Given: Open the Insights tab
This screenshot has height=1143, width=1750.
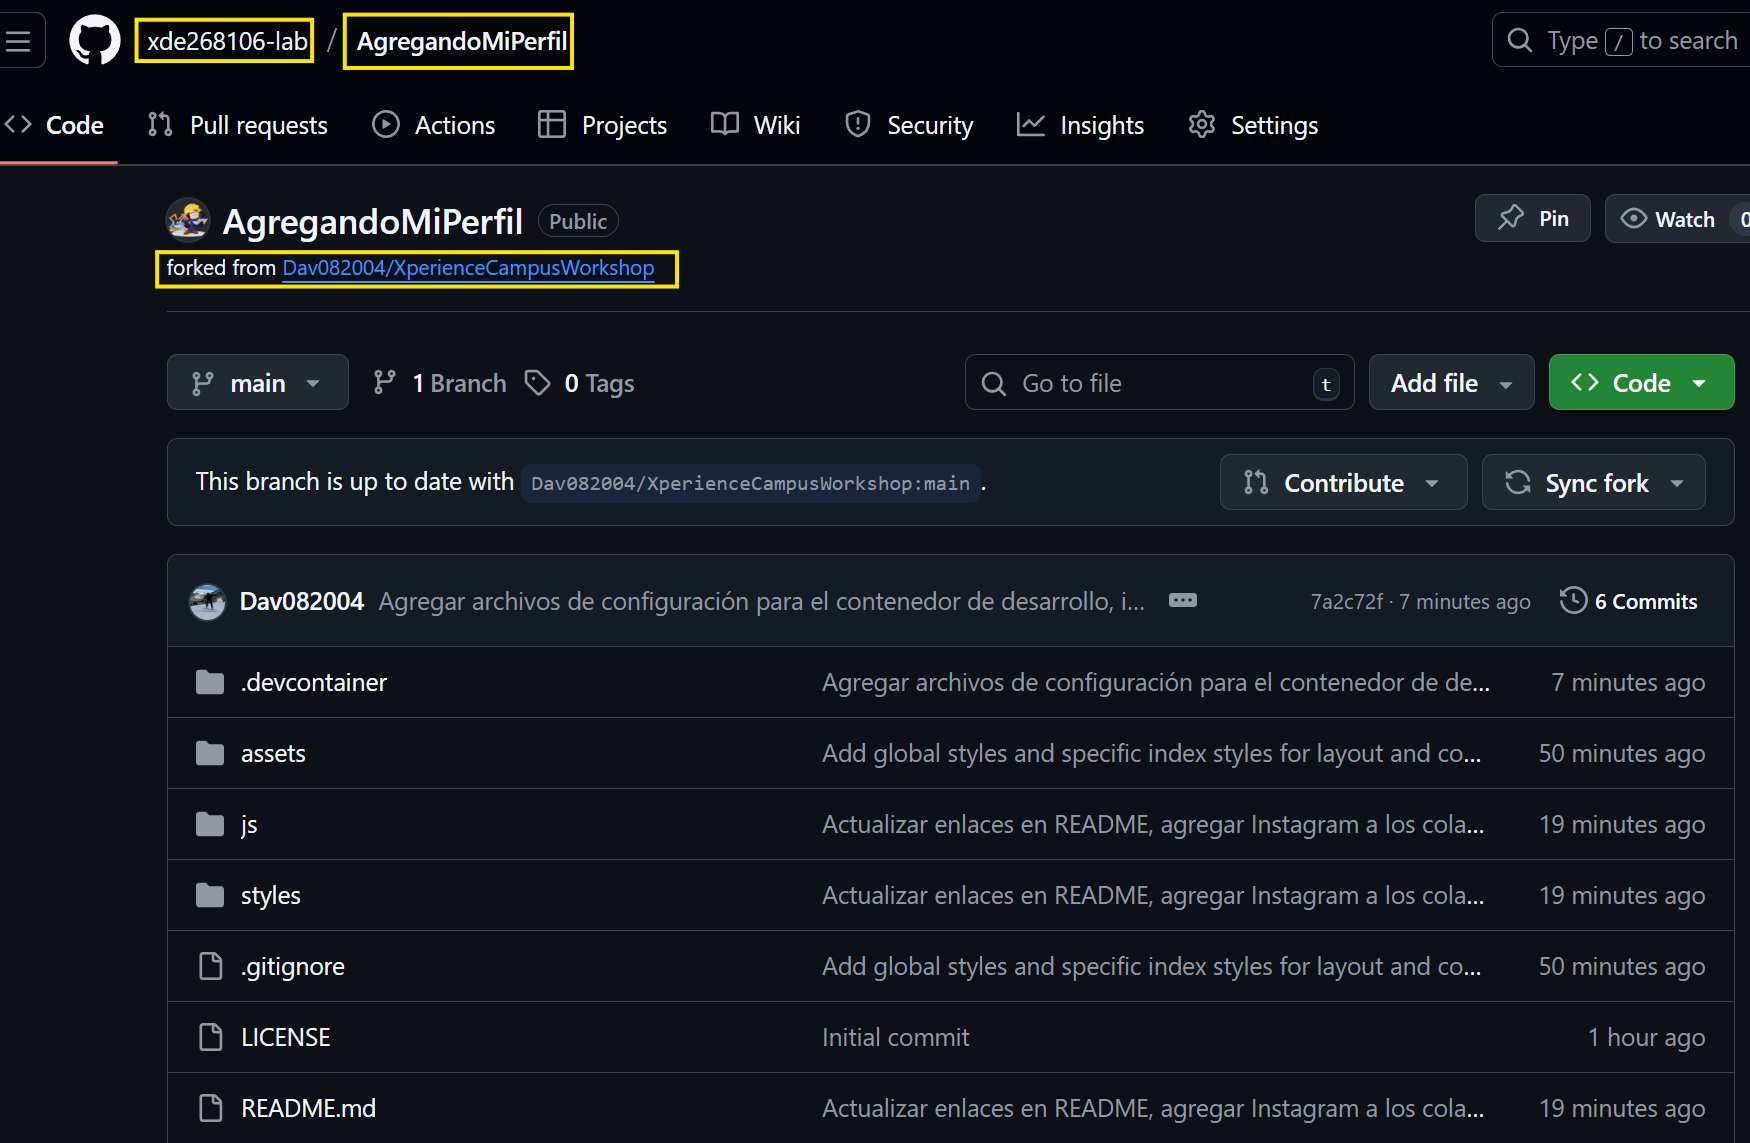Looking at the screenshot, I should 1080,125.
